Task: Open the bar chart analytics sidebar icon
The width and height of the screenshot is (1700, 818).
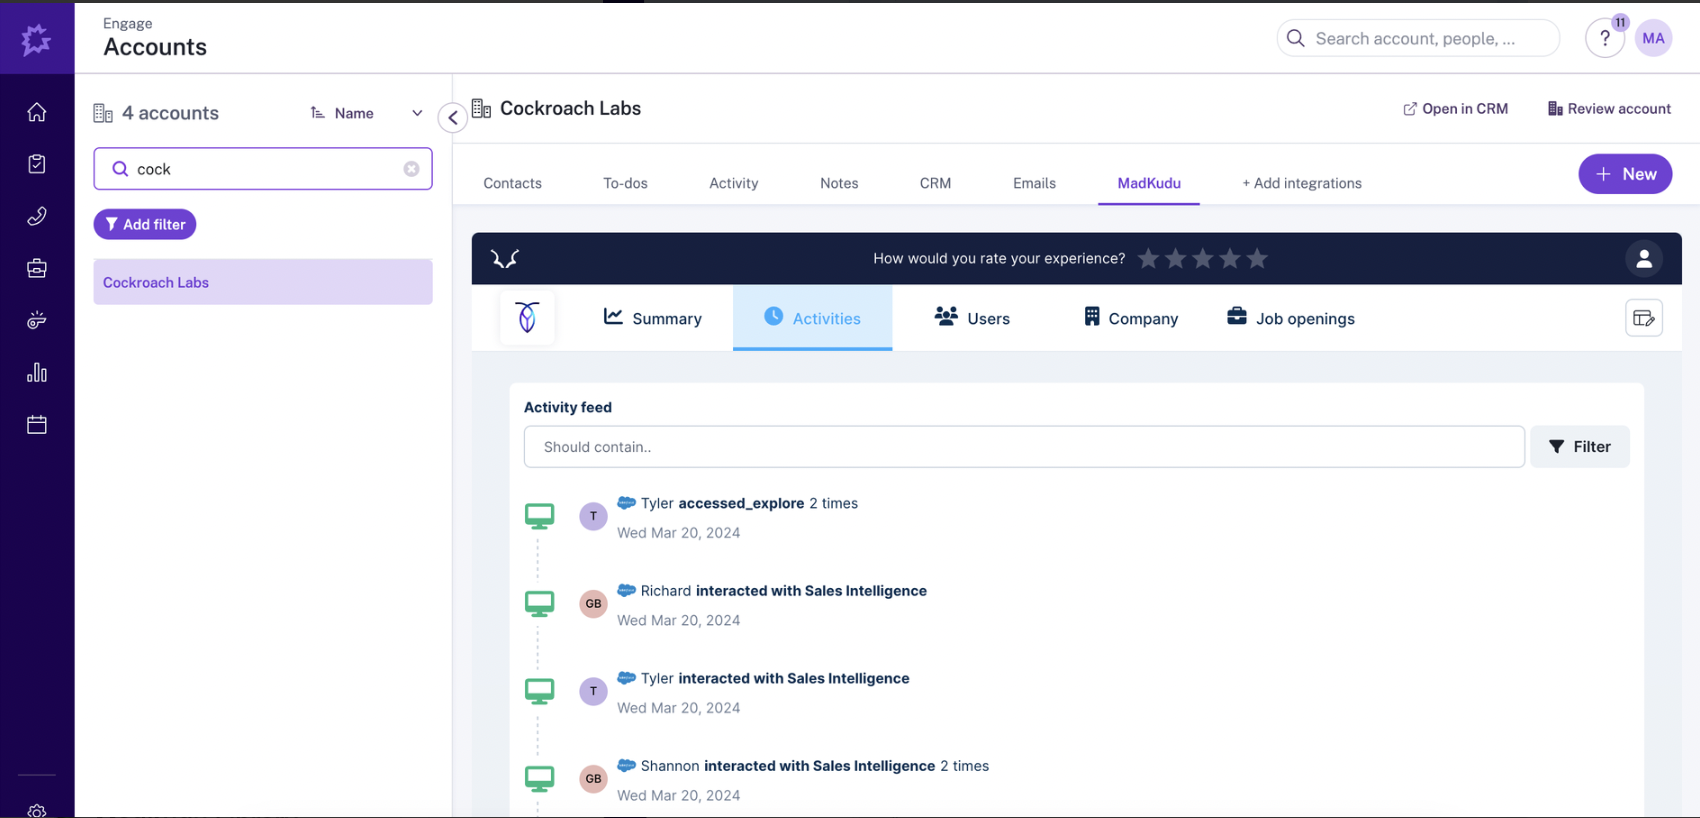Action: click(x=37, y=372)
